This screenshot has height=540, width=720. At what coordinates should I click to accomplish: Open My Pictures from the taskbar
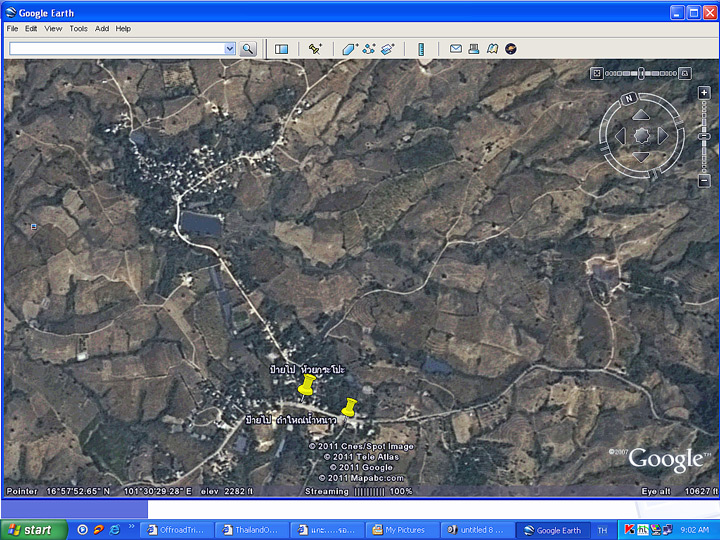[402, 530]
